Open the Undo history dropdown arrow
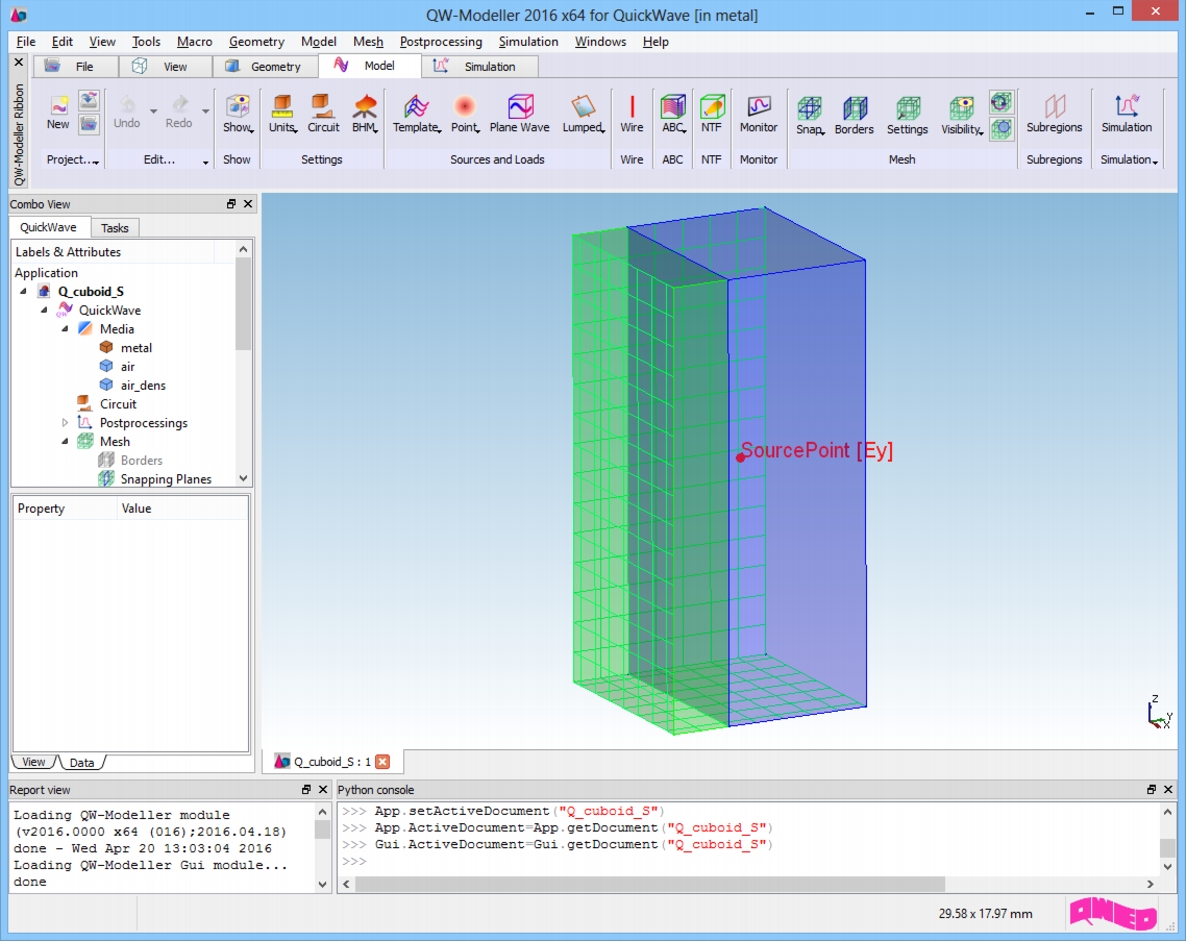 tap(154, 111)
